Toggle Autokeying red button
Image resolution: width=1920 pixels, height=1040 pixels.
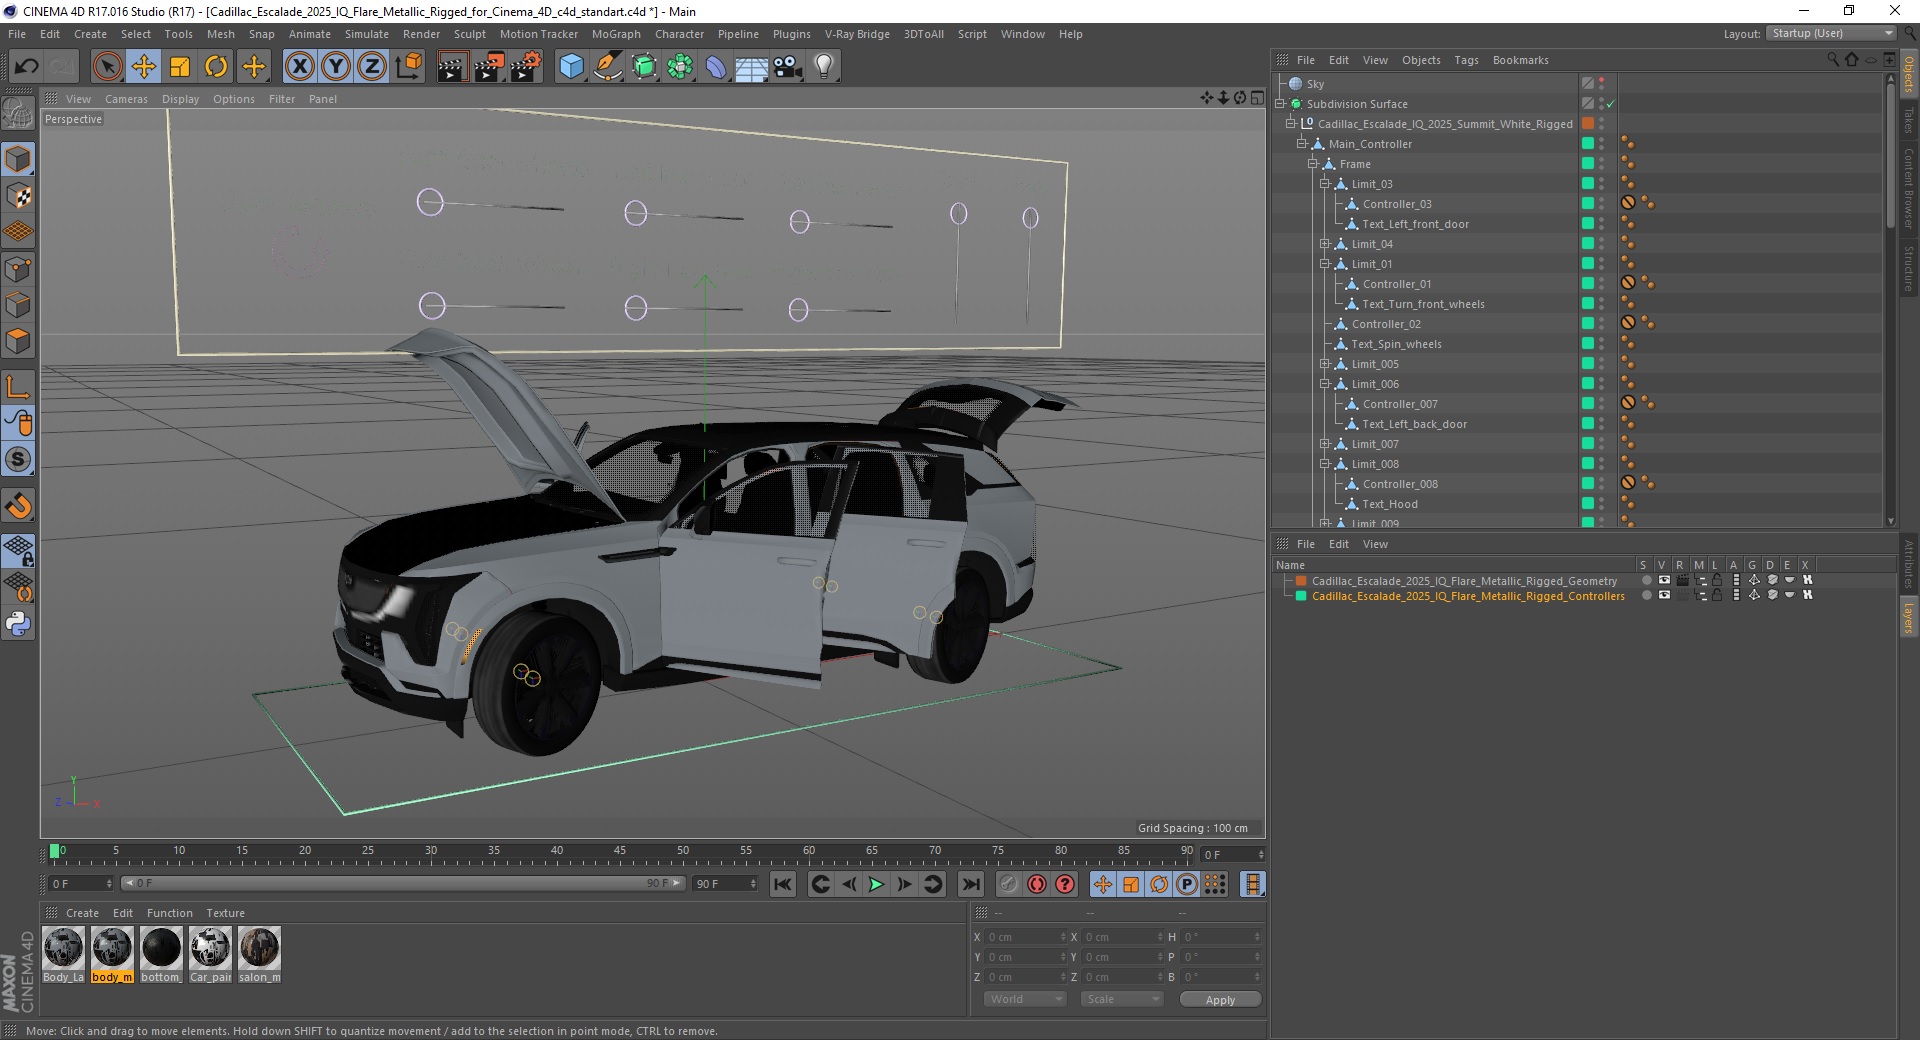(1037, 884)
